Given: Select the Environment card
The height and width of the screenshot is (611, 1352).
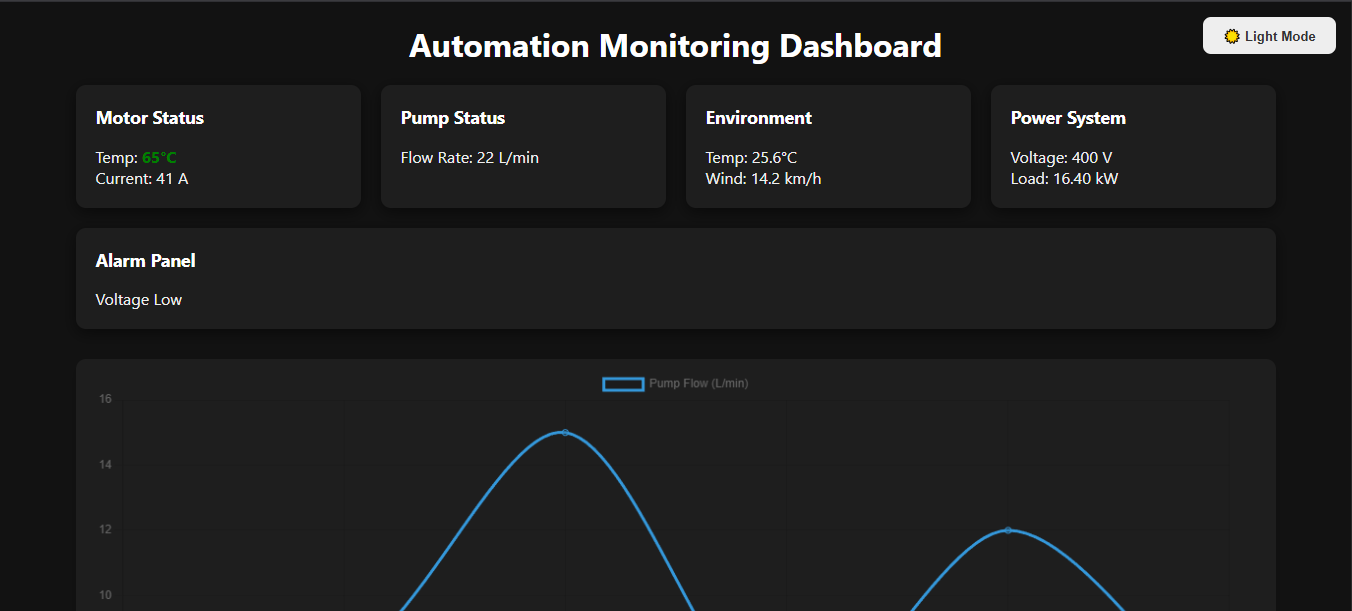Looking at the screenshot, I should tap(828, 146).
